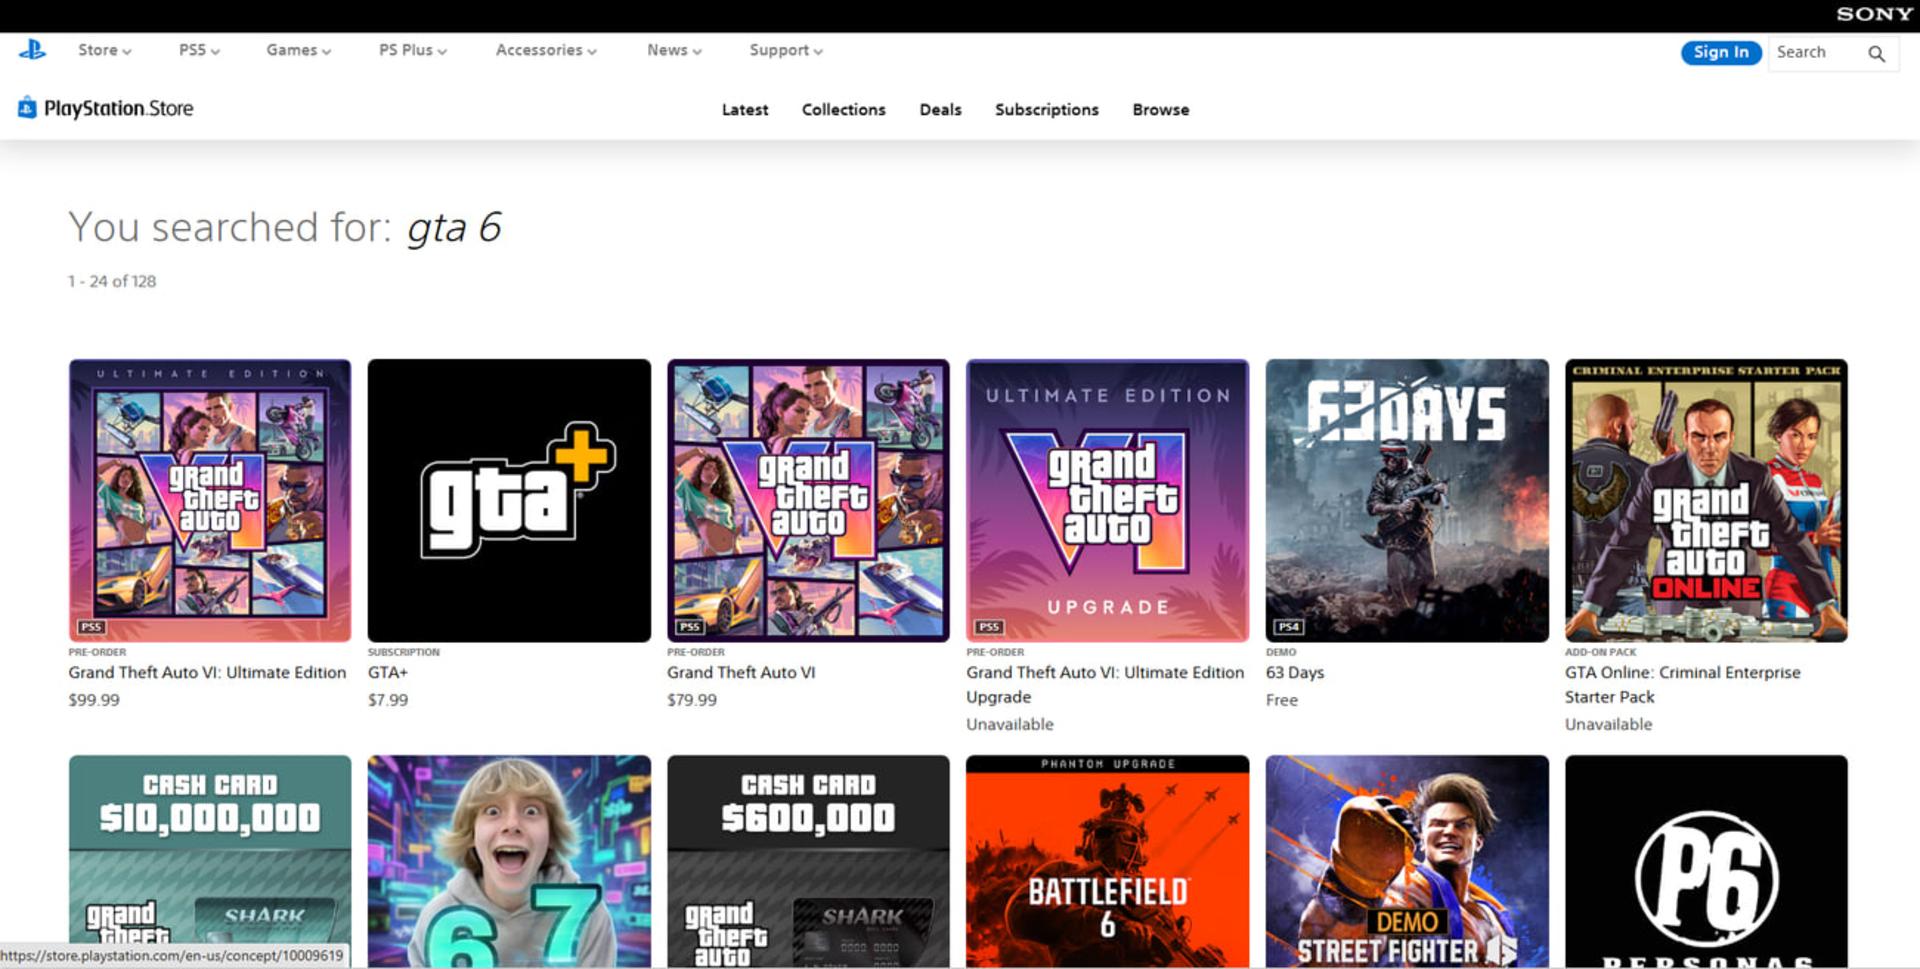The width and height of the screenshot is (1920, 969).
Task: Click the Ultimate Edition Upgrade title text
Action: click(x=1105, y=685)
